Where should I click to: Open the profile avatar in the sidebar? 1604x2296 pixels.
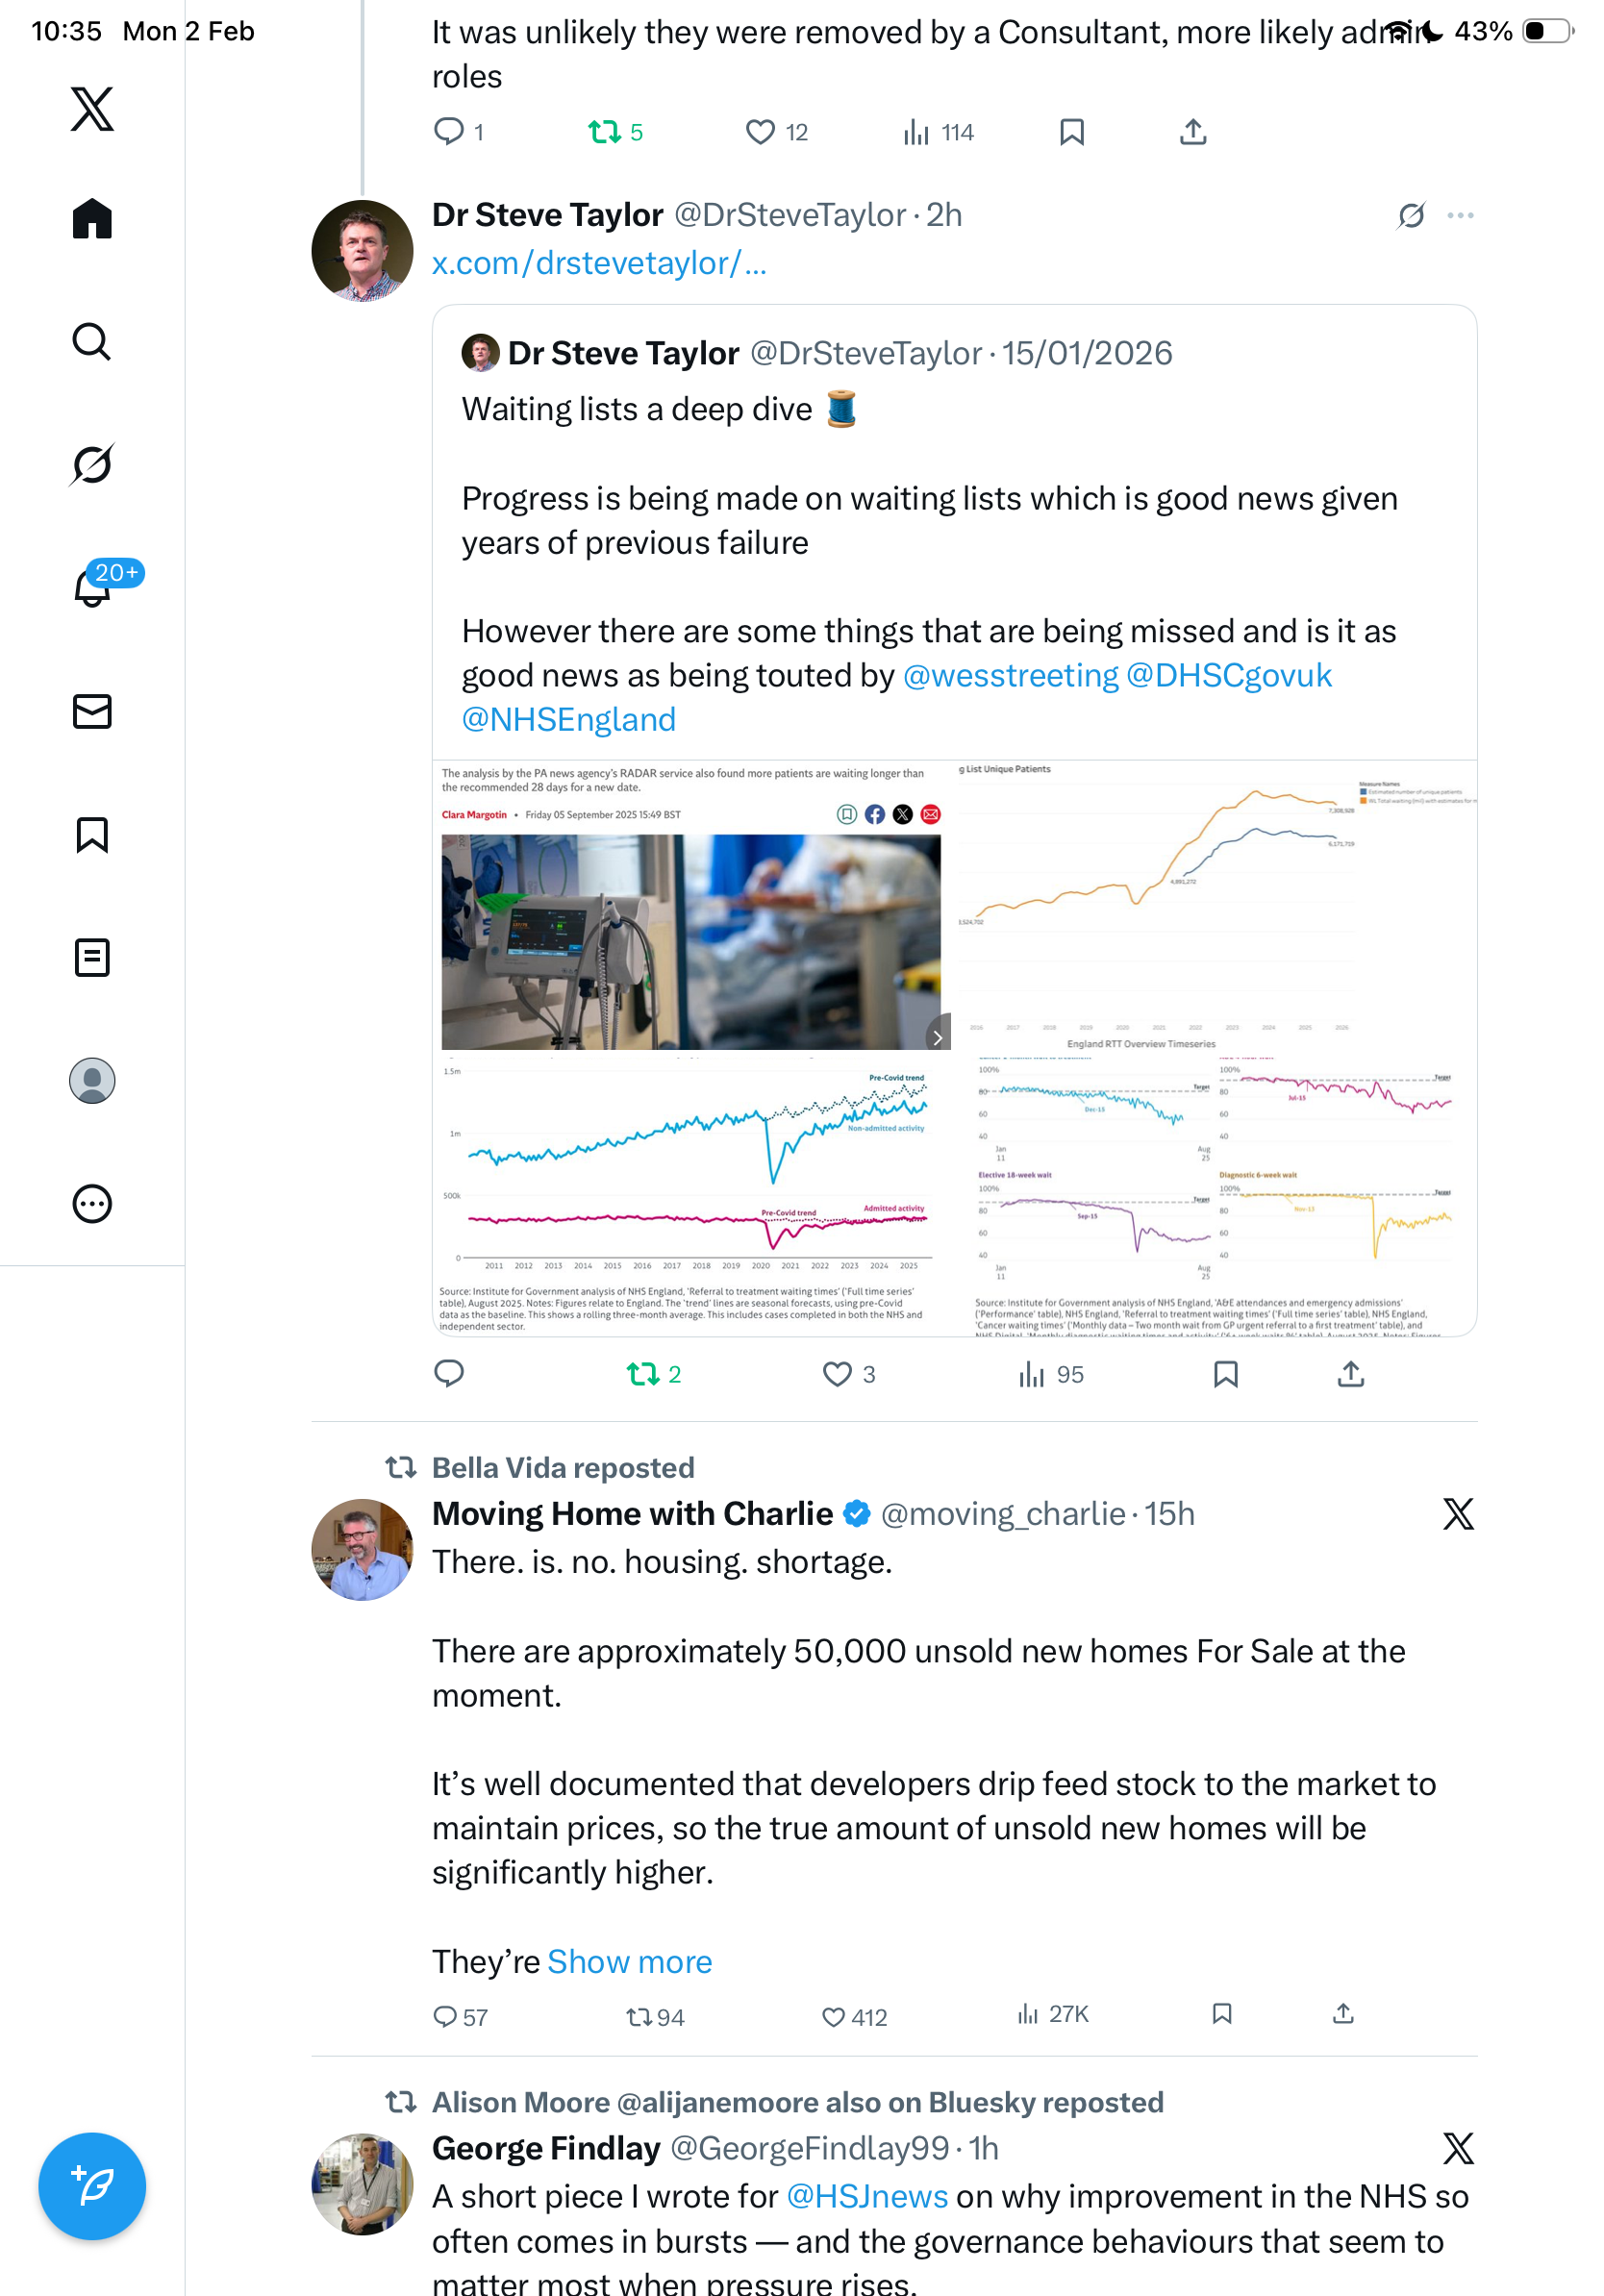[92, 1080]
